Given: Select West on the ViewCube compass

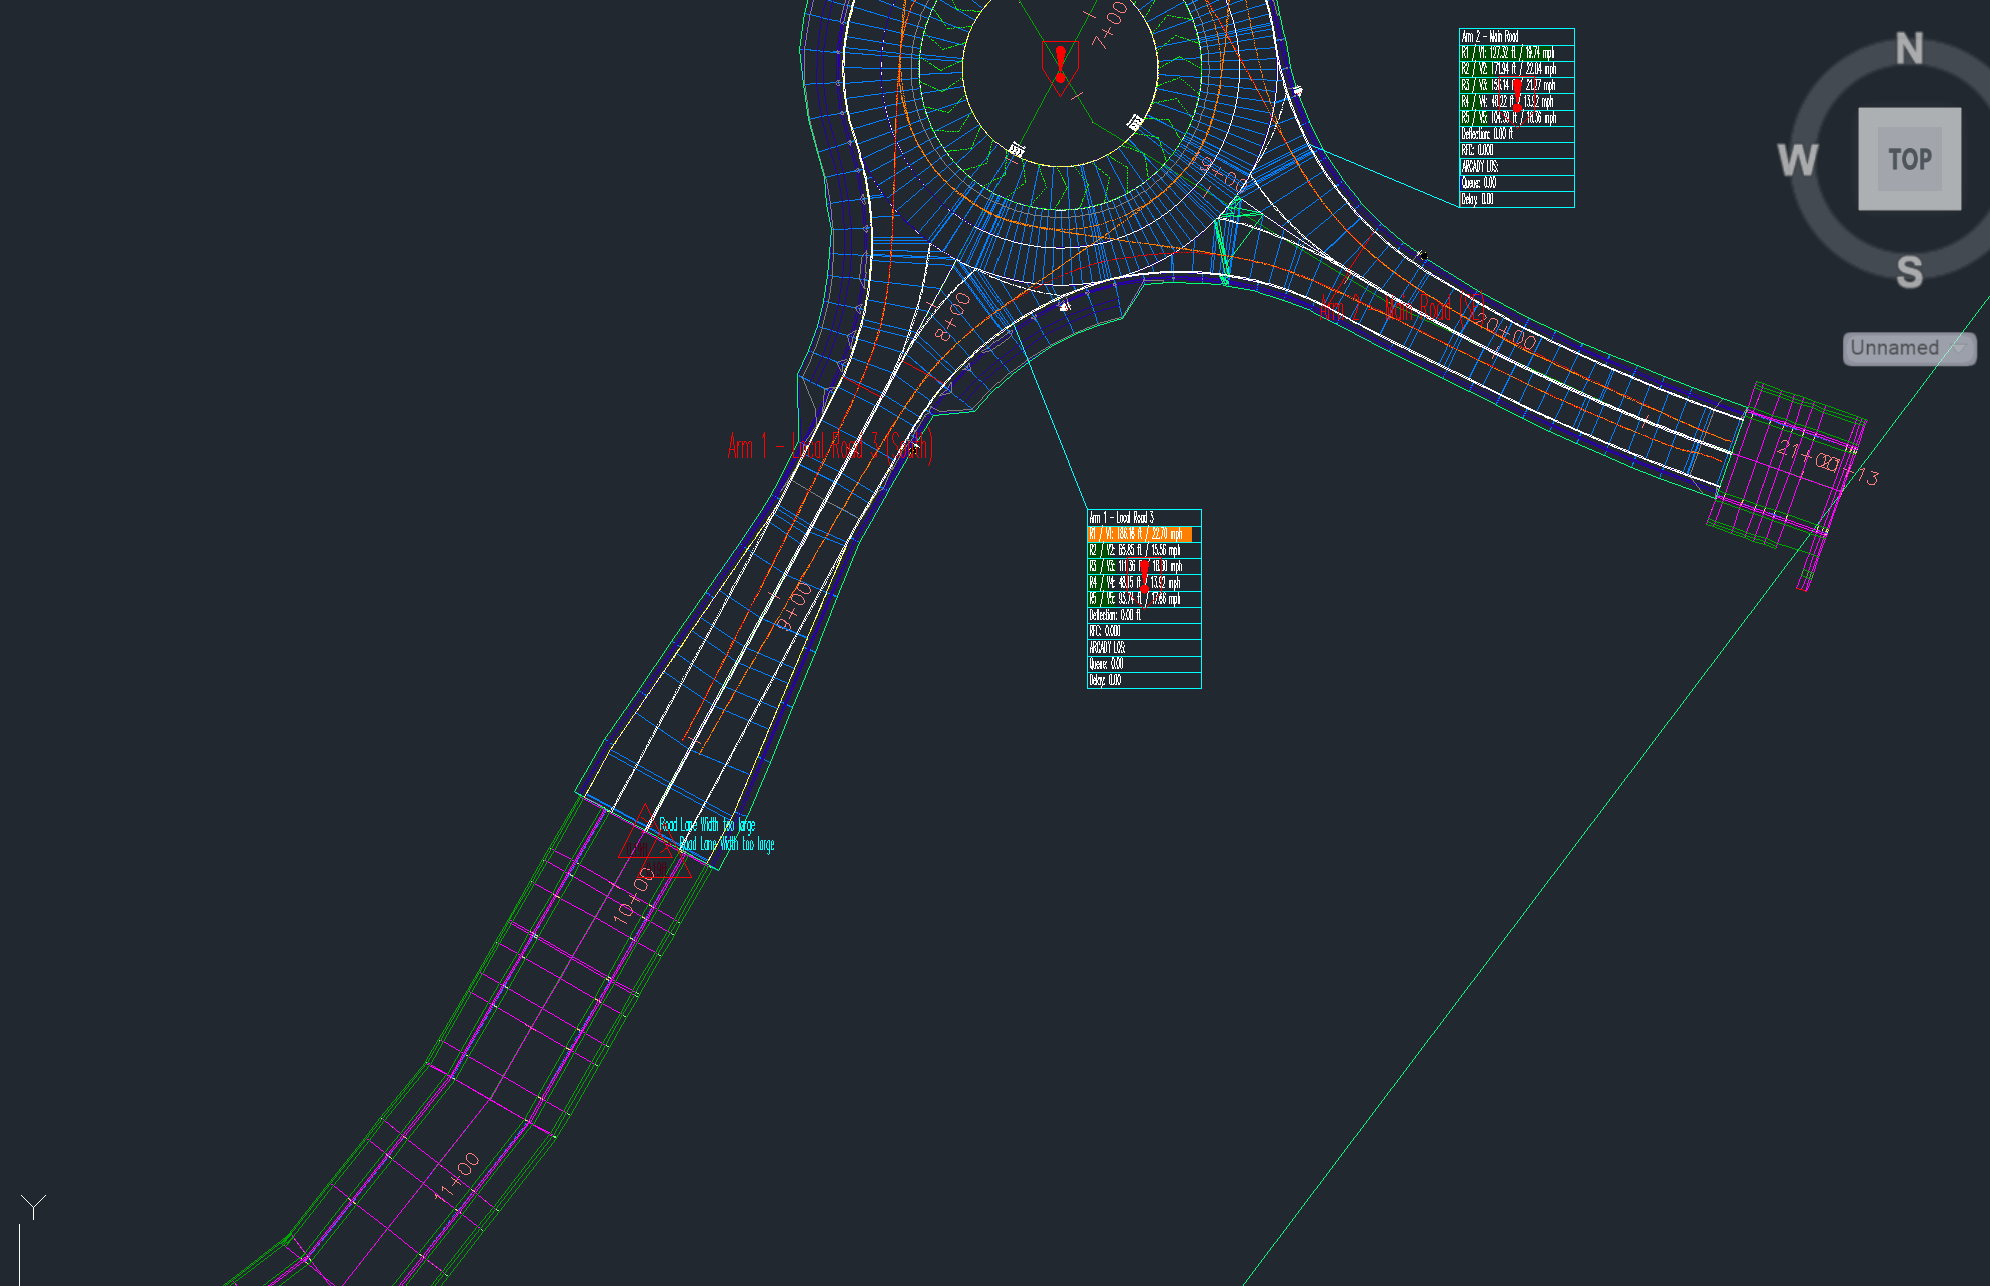Looking at the screenshot, I should tap(1797, 159).
